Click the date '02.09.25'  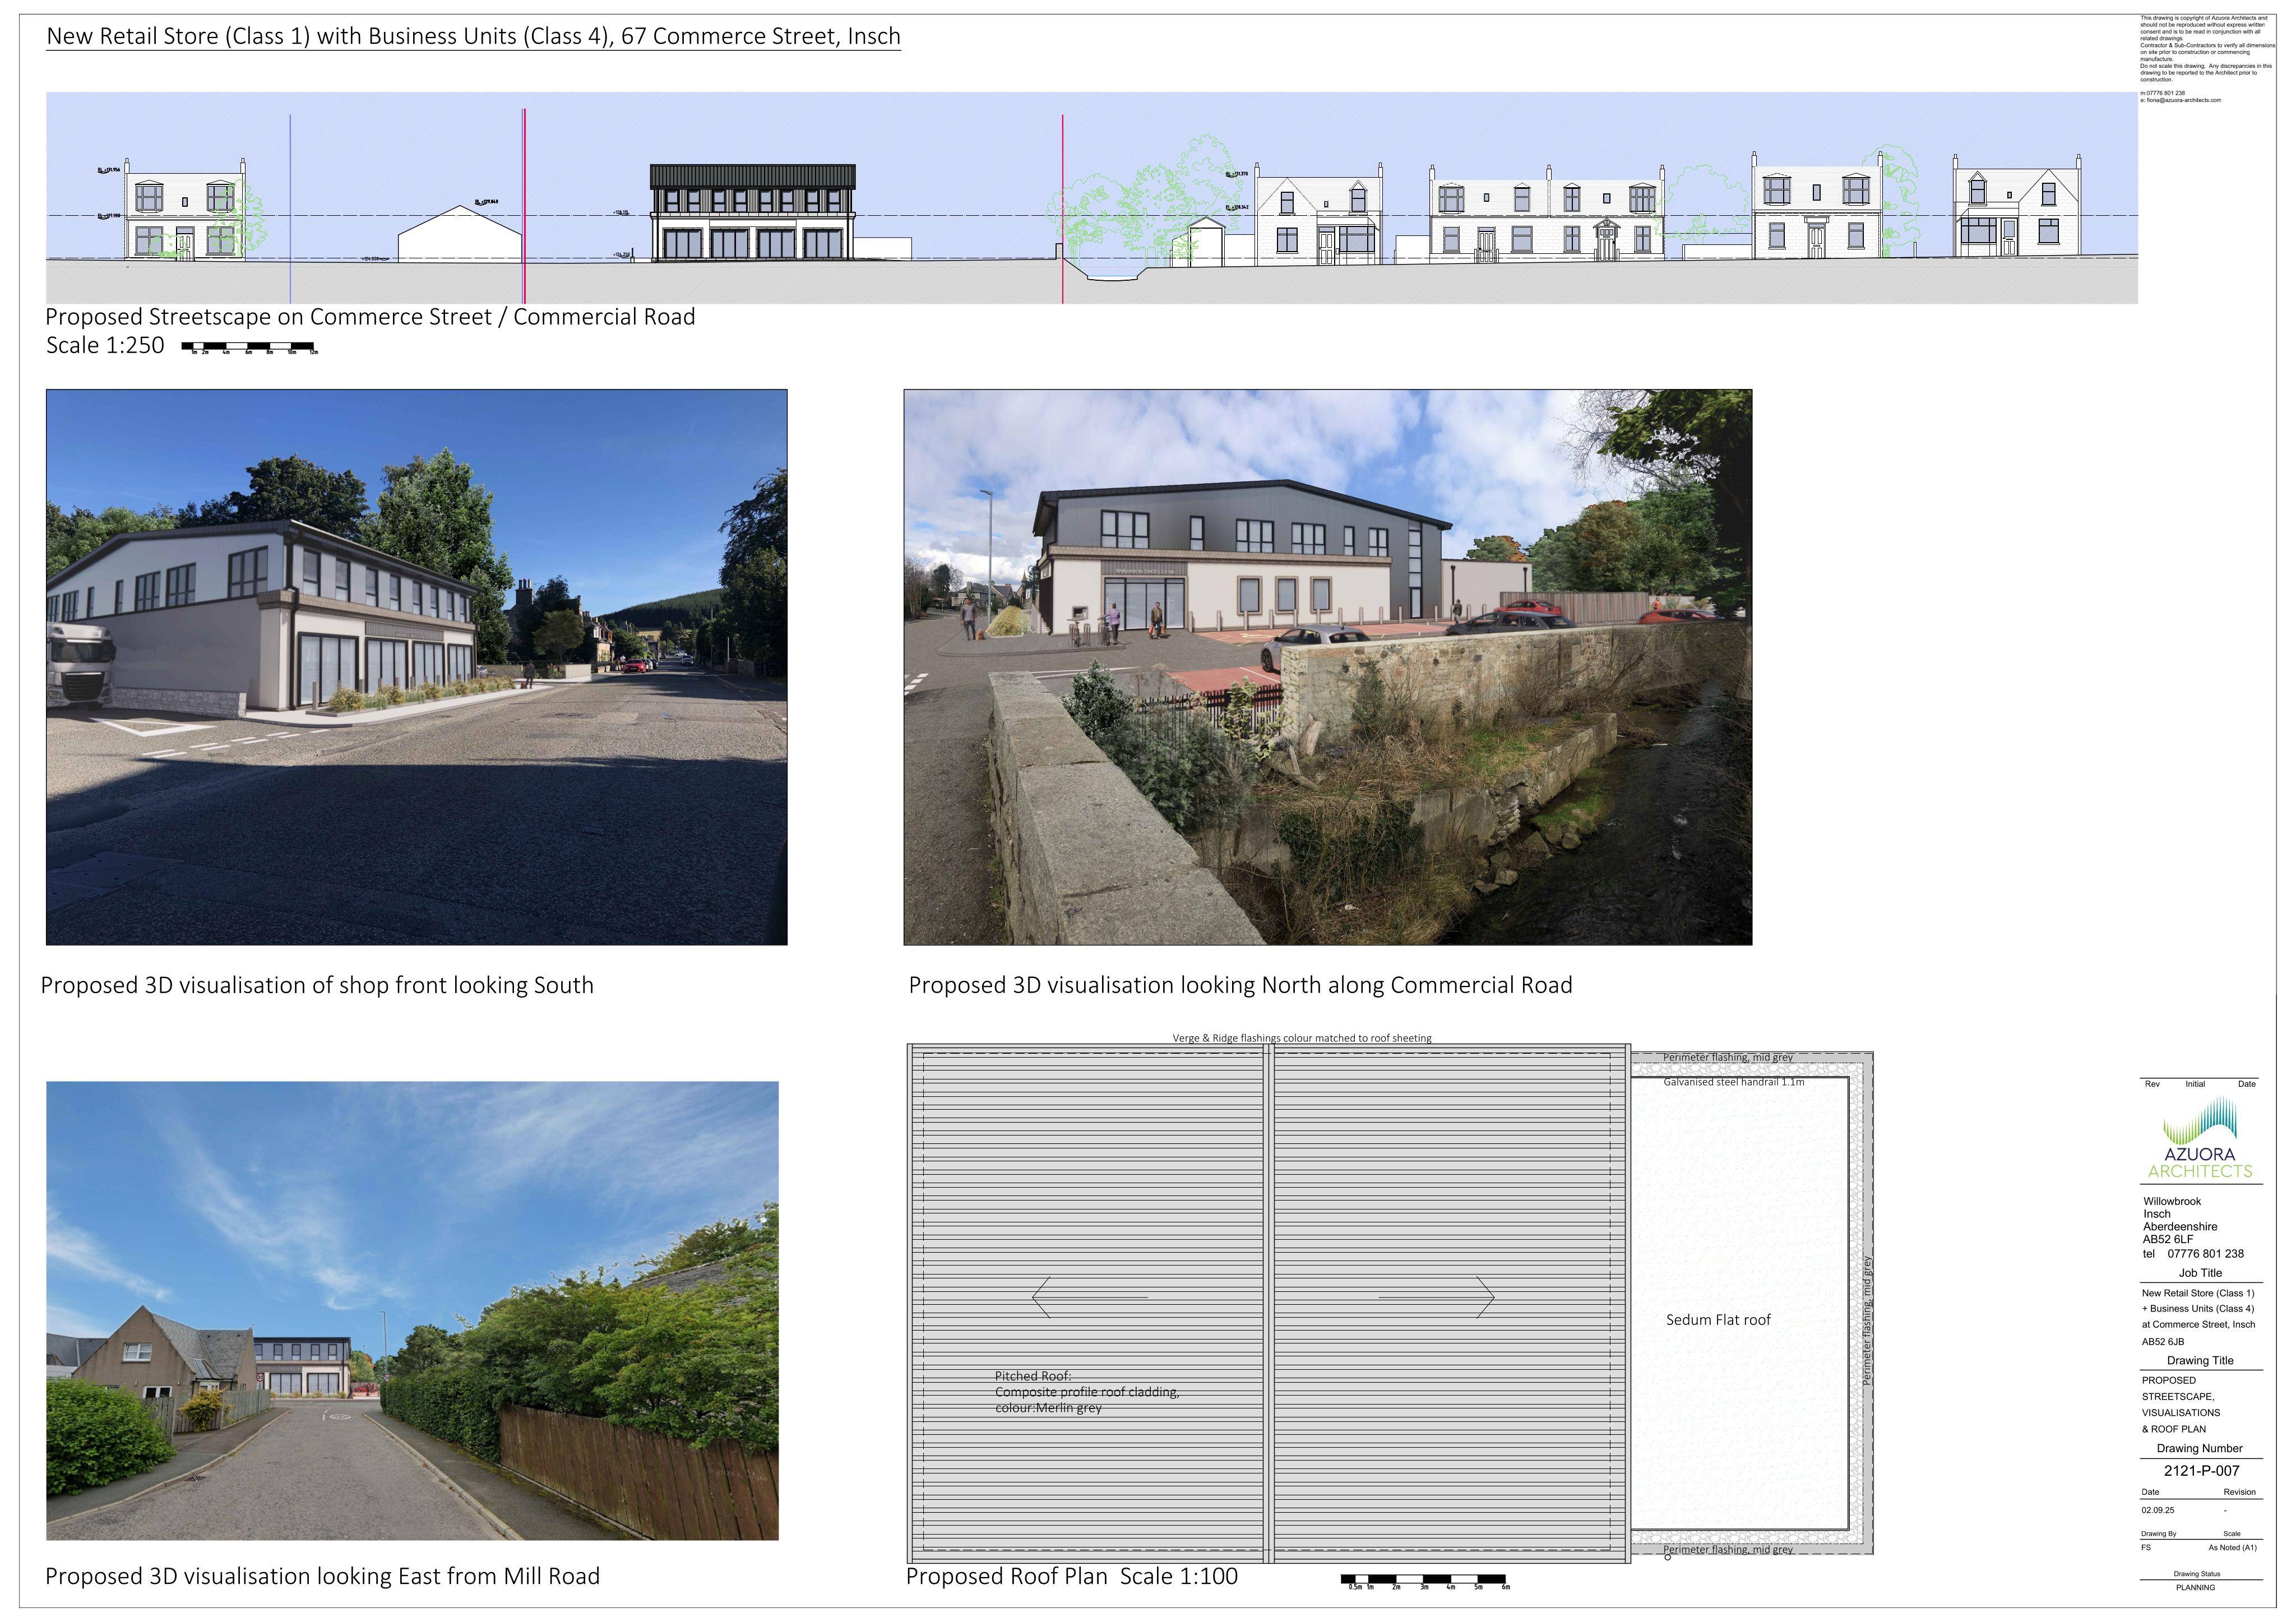[x=2158, y=1510]
